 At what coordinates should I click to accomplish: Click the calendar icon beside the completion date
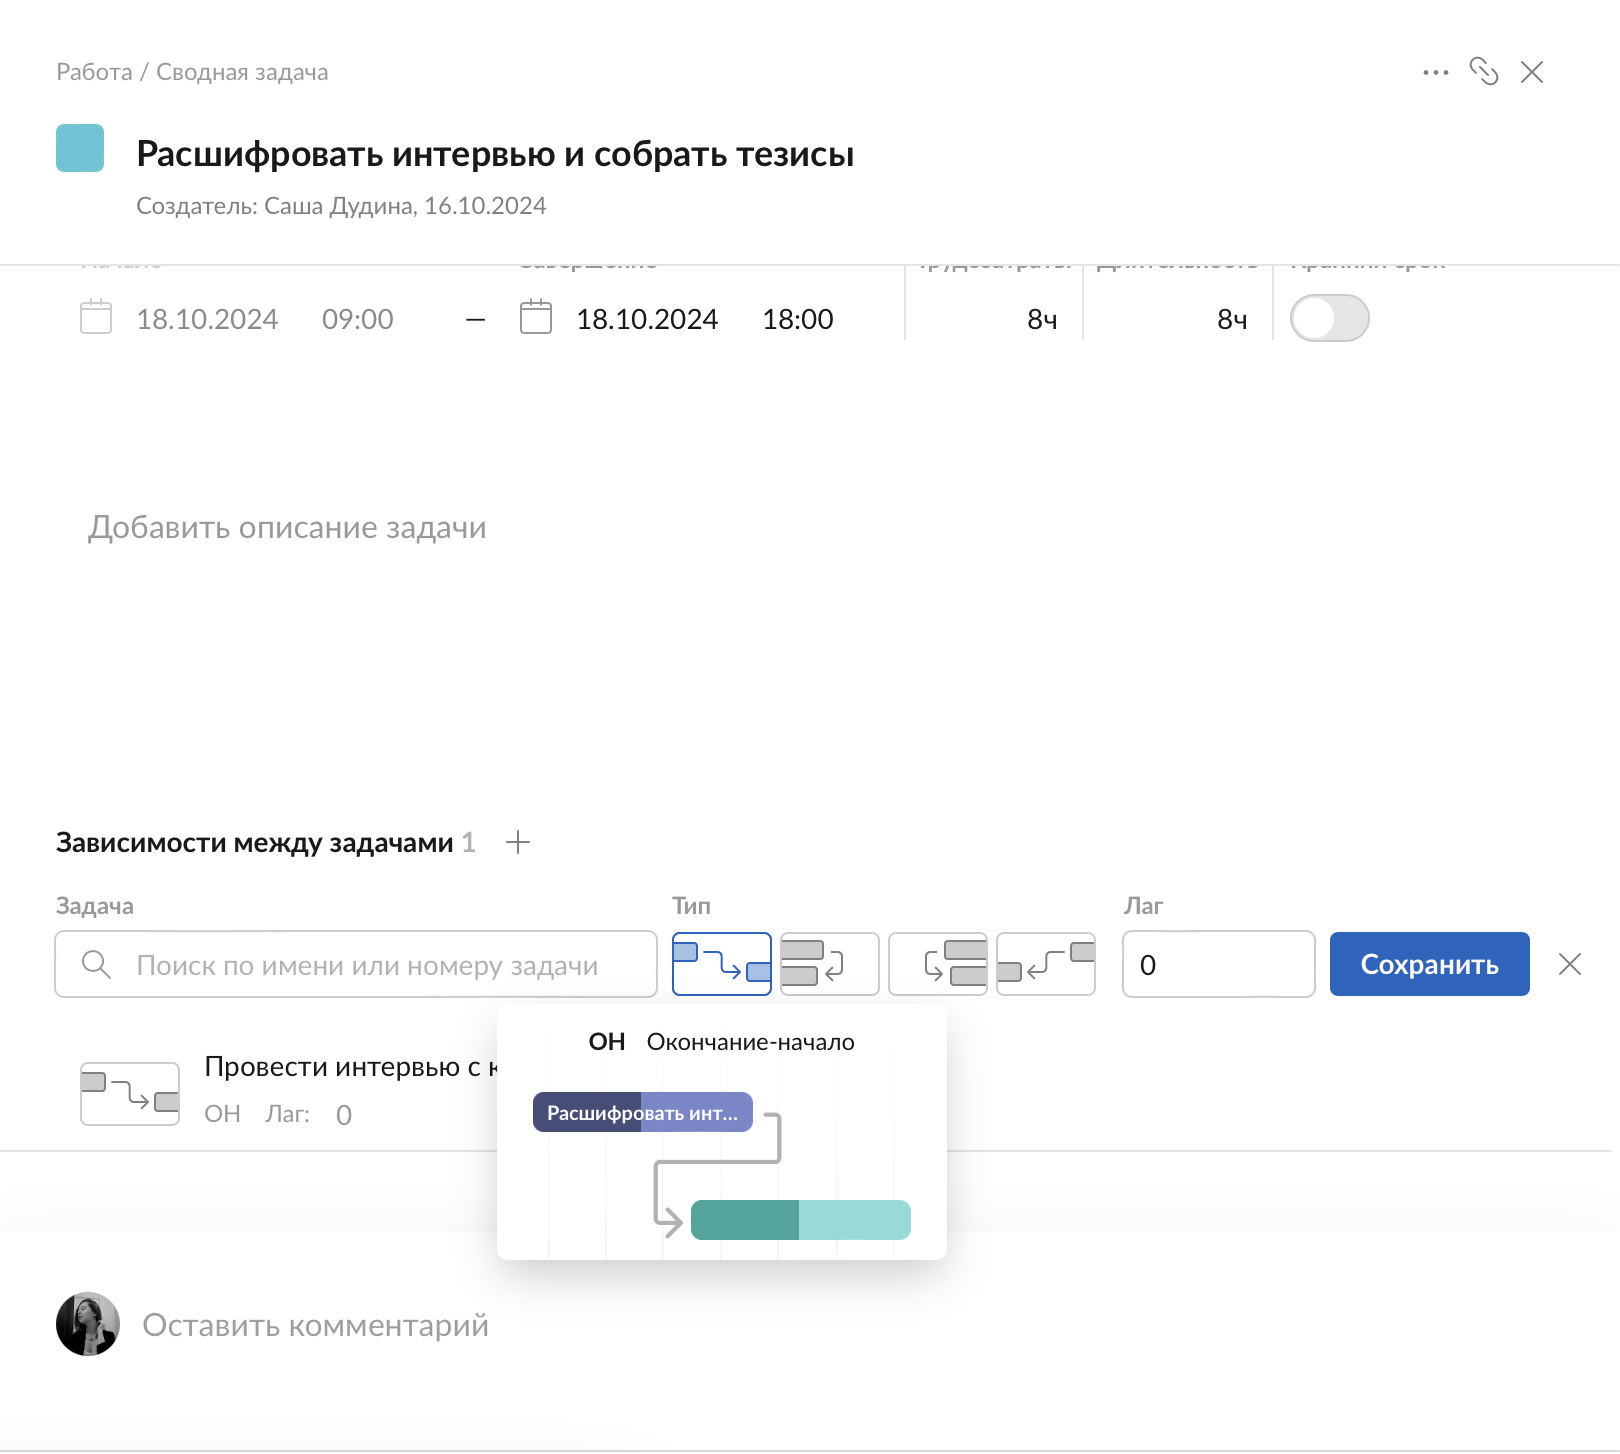pyautogui.click(x=536, y=318)
